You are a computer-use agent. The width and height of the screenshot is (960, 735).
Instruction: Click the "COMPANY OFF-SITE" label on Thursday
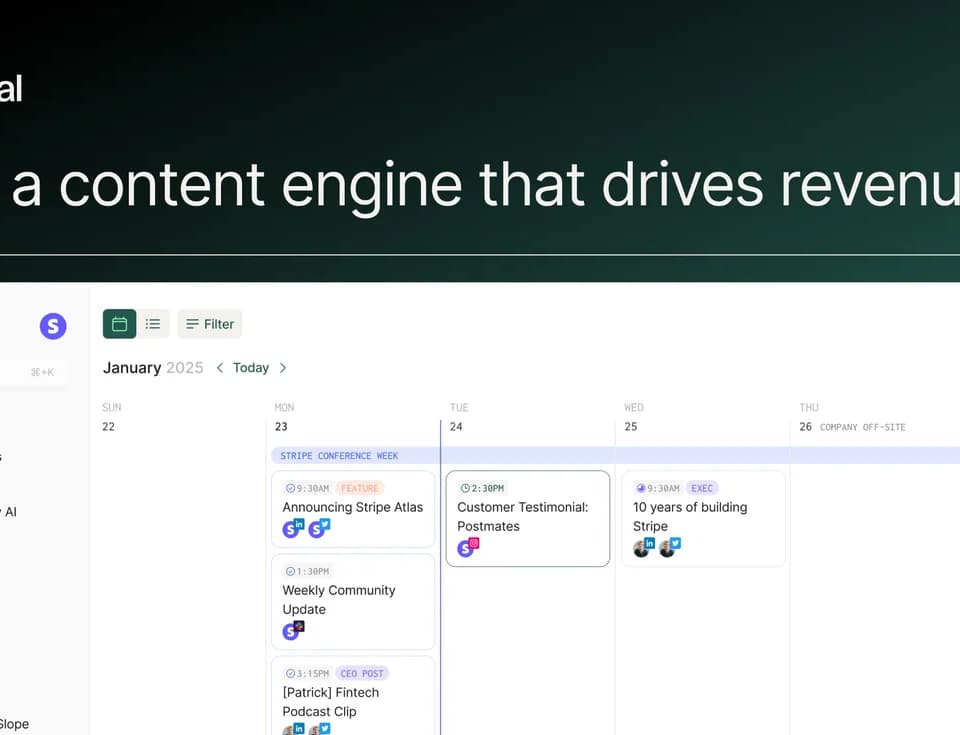[x=863, y=427]
